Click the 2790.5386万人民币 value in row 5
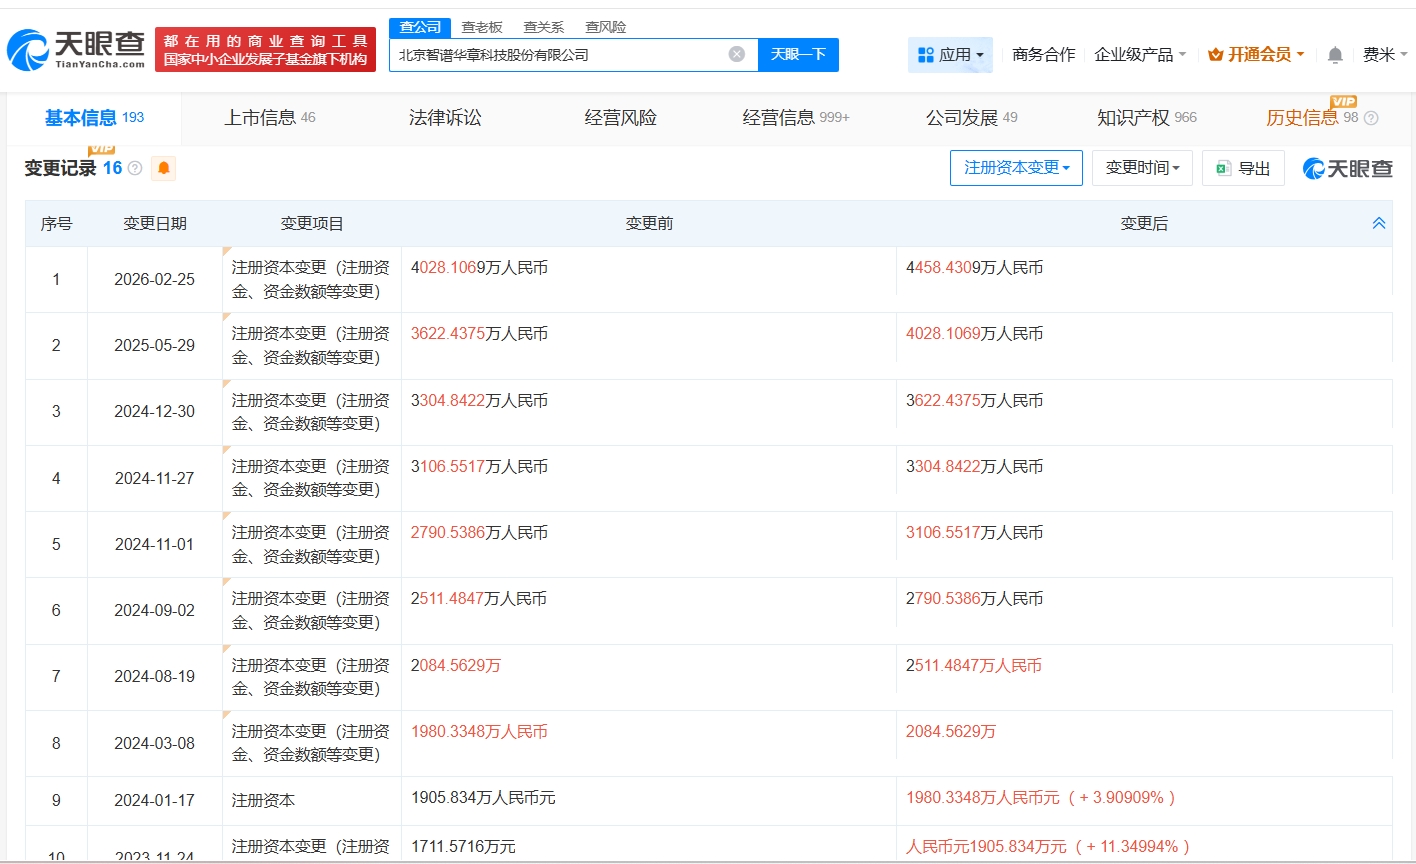Viewport: 1416px width, 864px height. coord(479,533)
